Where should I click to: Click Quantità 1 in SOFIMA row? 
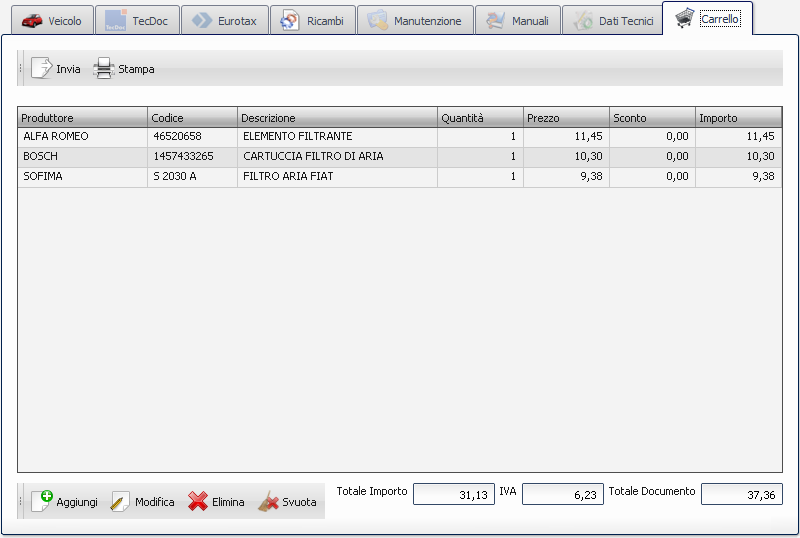[480, 177]
